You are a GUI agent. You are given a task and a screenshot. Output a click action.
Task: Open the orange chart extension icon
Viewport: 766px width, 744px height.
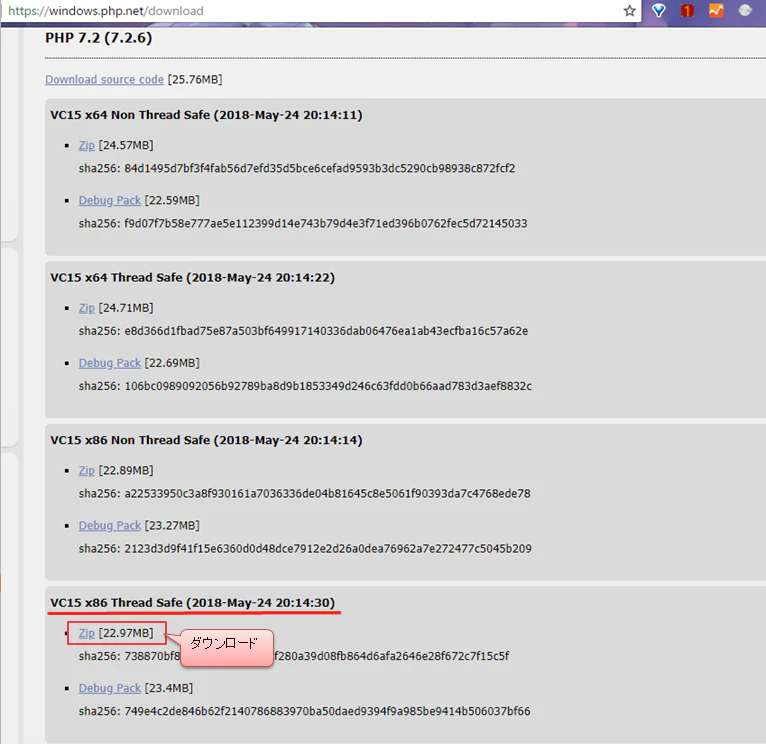(716, 10)
